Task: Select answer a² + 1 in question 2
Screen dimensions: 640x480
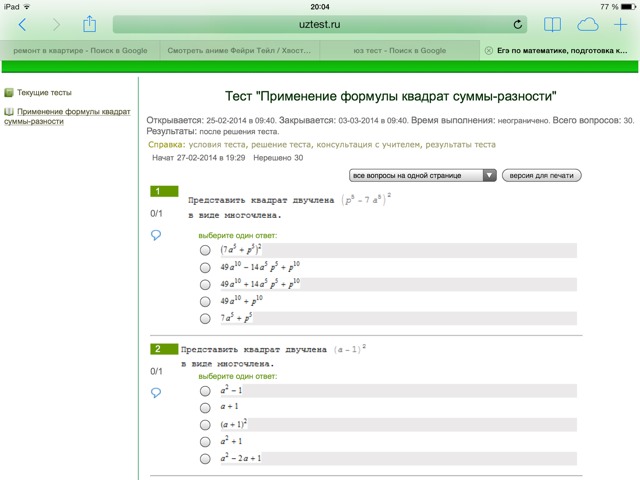Action: pos(205,442)
